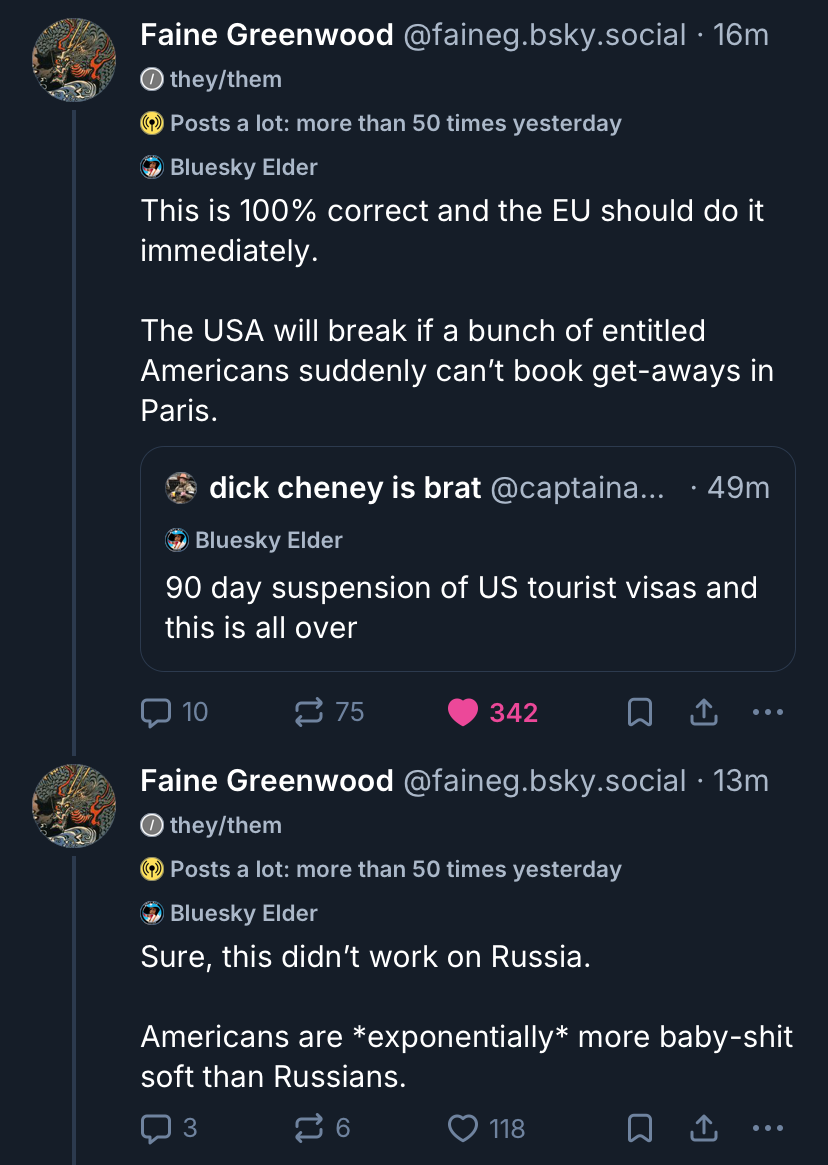Like the second post with 118 likes
This screenshot has height=1165, width=828.
point(464,1128)
